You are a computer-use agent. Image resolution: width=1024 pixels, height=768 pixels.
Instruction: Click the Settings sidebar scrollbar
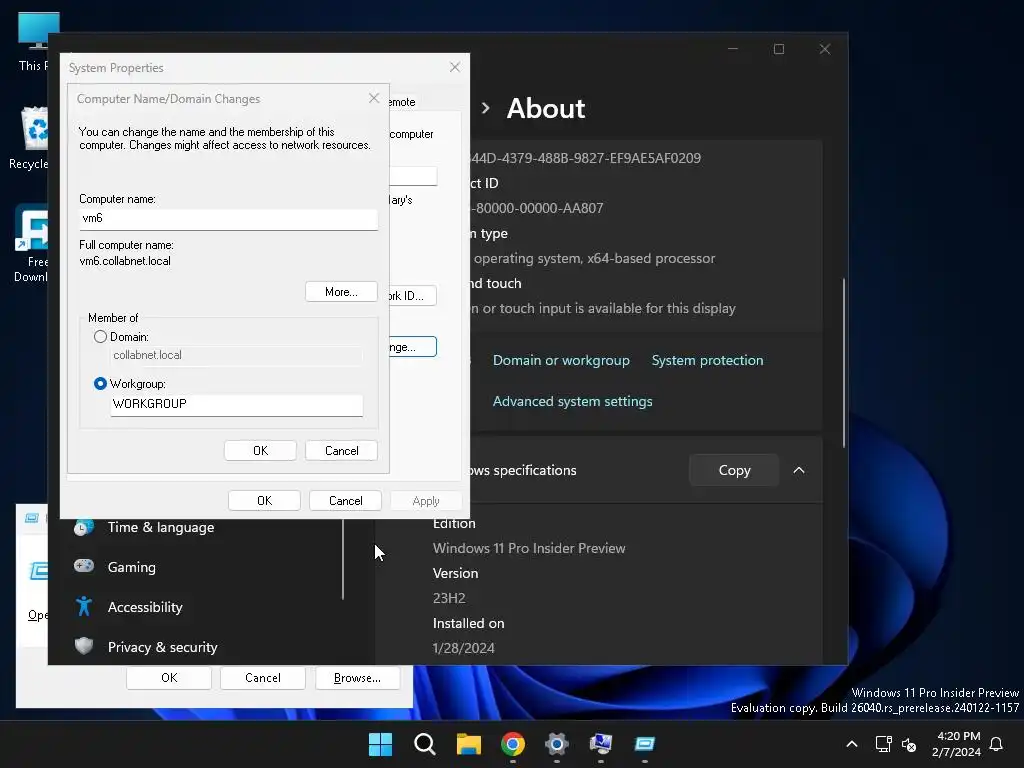pyautogui.click(x=343, y=558)
